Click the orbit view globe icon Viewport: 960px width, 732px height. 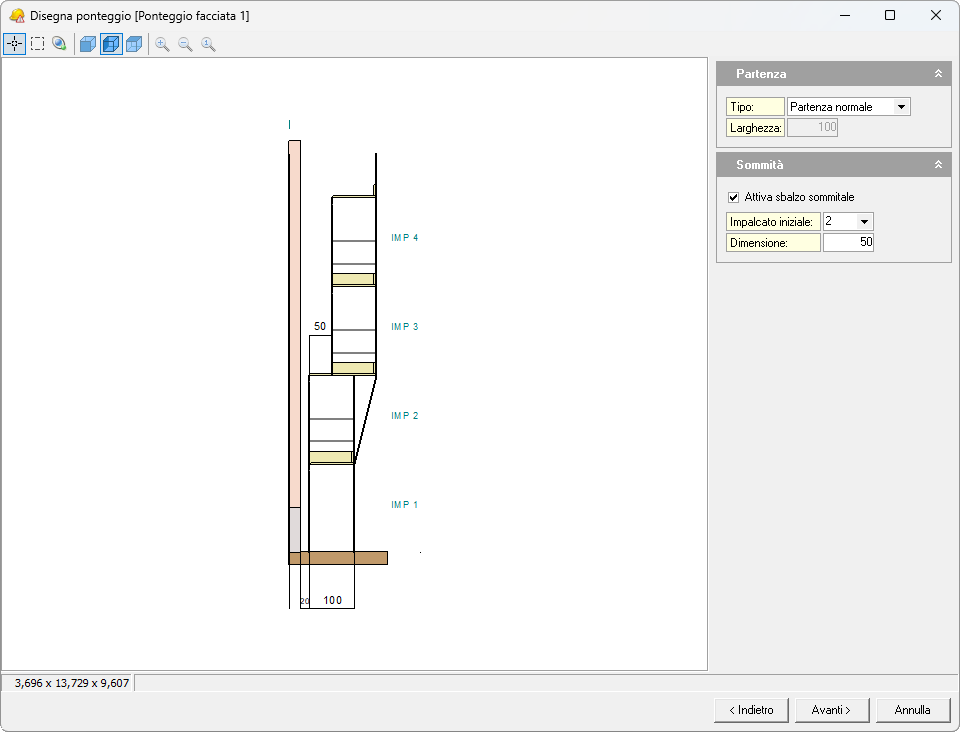pyautogui.click(x=60, y=44)
